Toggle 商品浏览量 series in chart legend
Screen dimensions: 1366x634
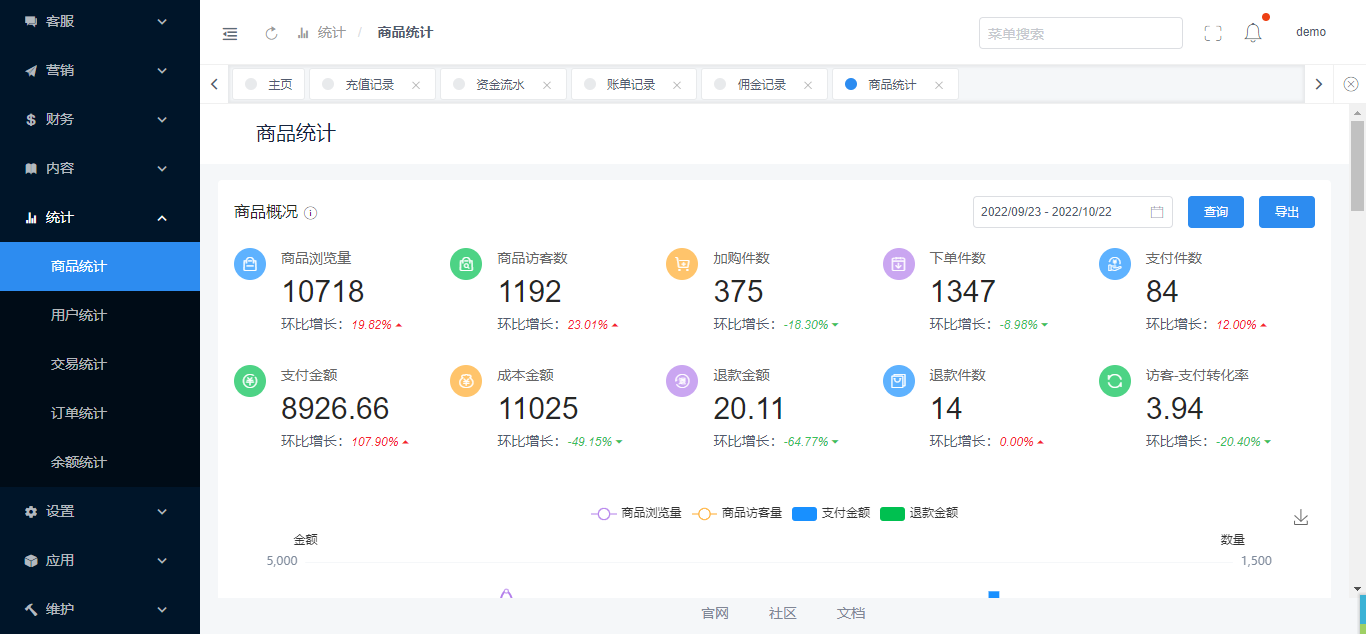coord(636,513)
